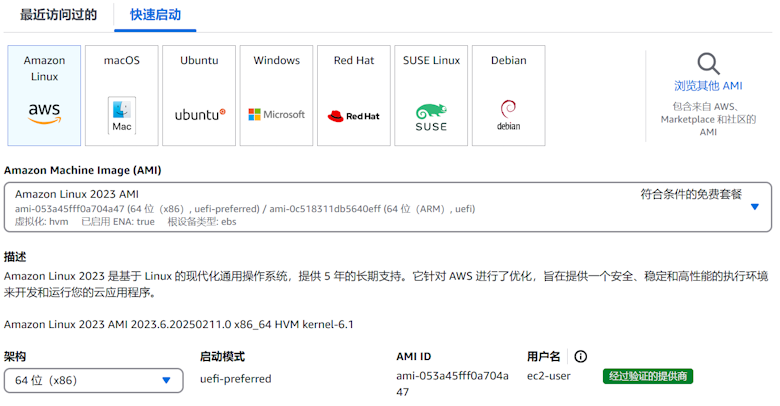This screenshot has width=780, height=406.
Task: Select the Ubuntu AMI card
Action: 199,96
